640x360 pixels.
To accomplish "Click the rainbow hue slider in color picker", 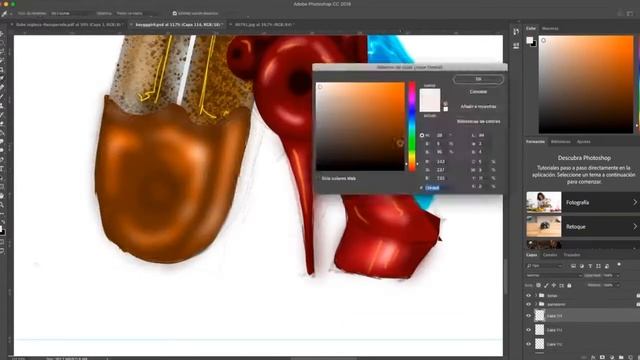I will [412, 127].
